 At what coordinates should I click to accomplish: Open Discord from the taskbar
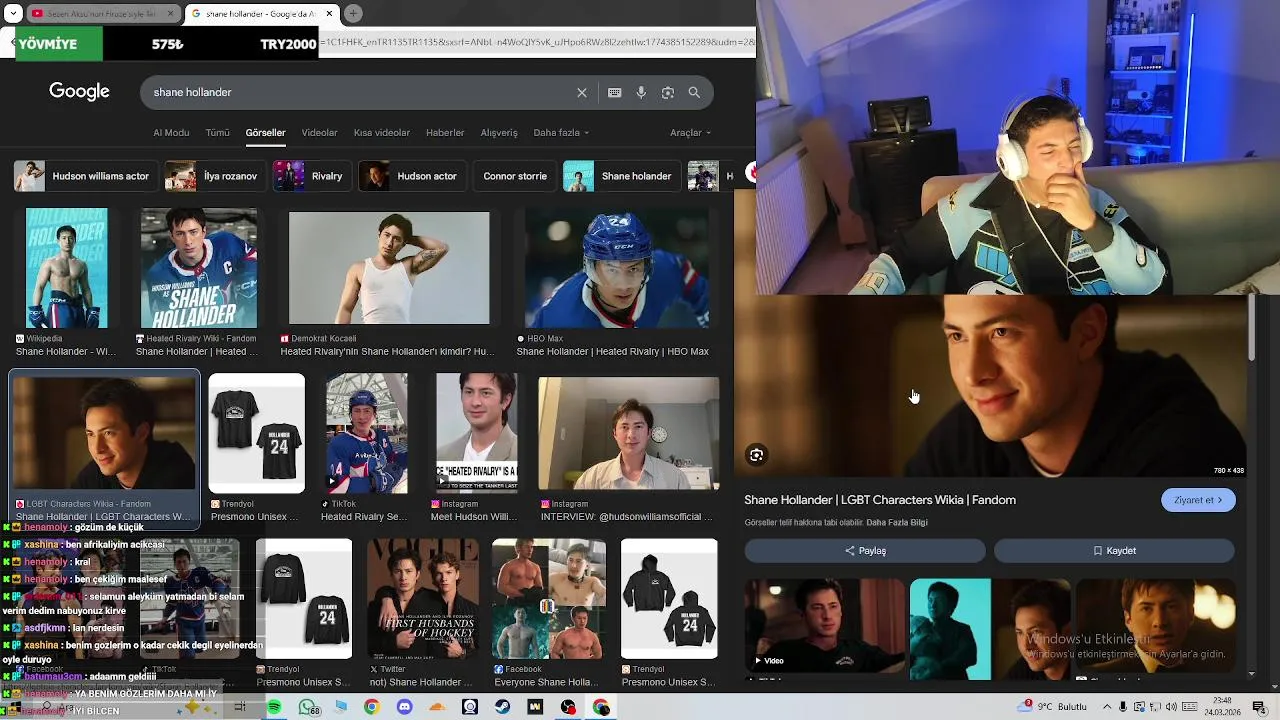pyautogui.click(x=404, y=707)
